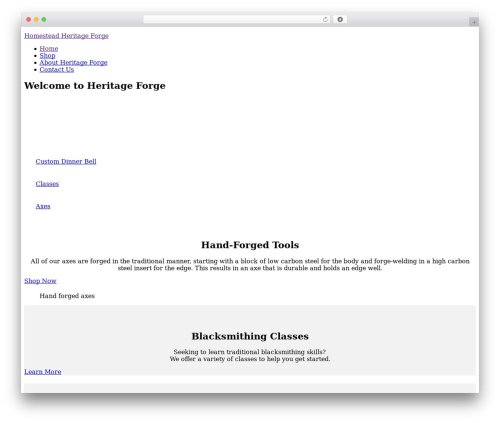Follow the Classes link
Viewport: 500px width, 423px height.
pyautogui.click(x=47, y=184)
